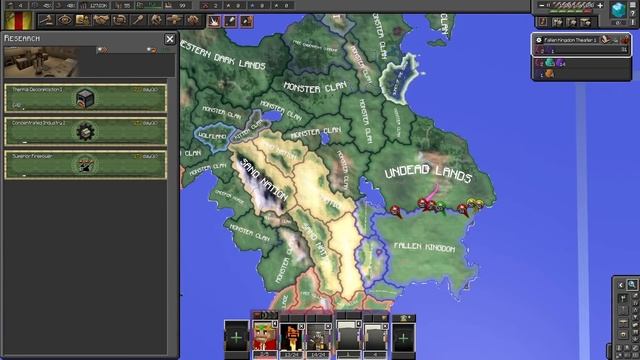Viewport: 640px width, 360px height.
Task: Click fourth icon below the speed bar
Action: 586,22
